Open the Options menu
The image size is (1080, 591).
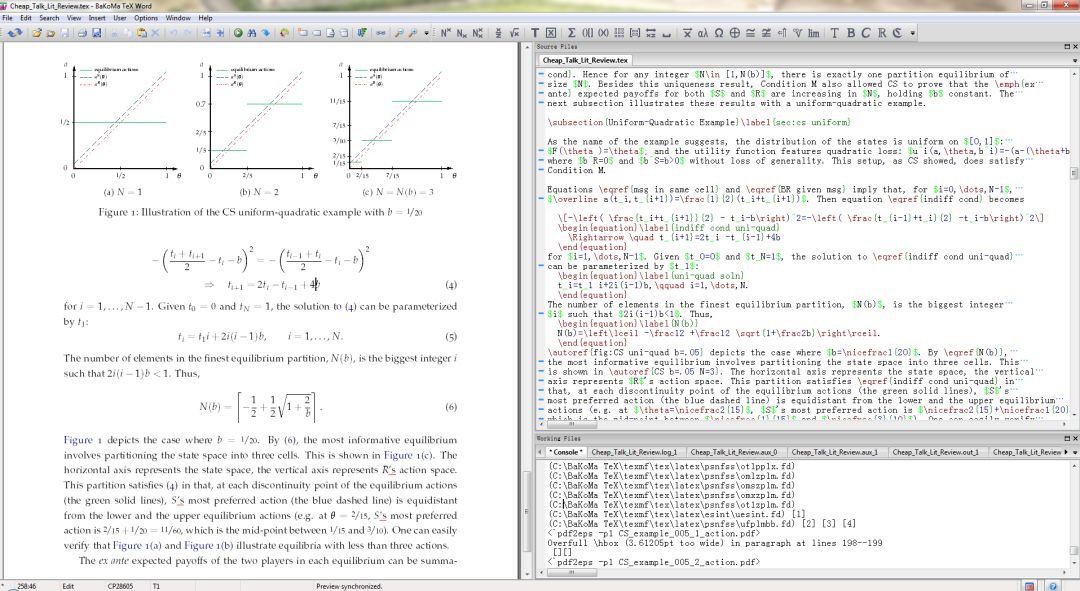pyautogui.click(x=146, y=18)
